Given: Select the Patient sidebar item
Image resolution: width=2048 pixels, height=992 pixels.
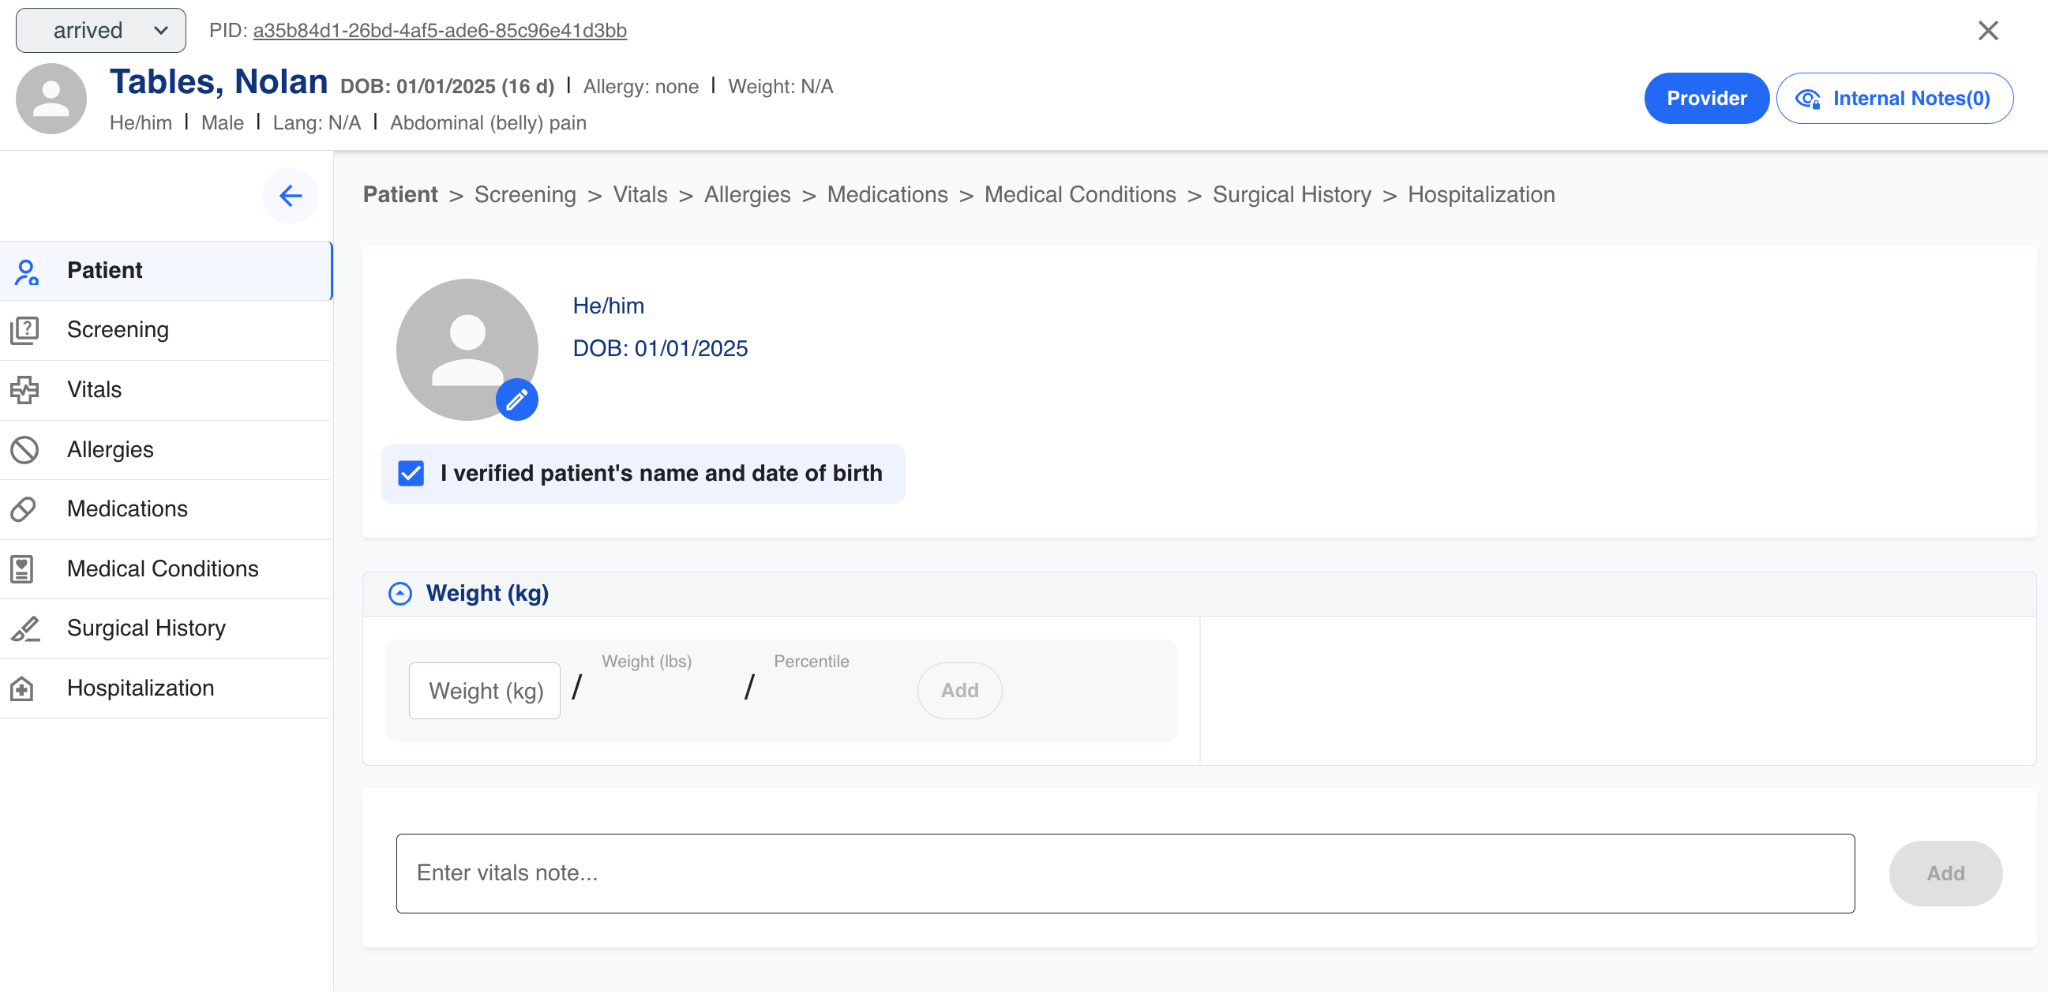Looking at the screenshot, I should 104,271.
